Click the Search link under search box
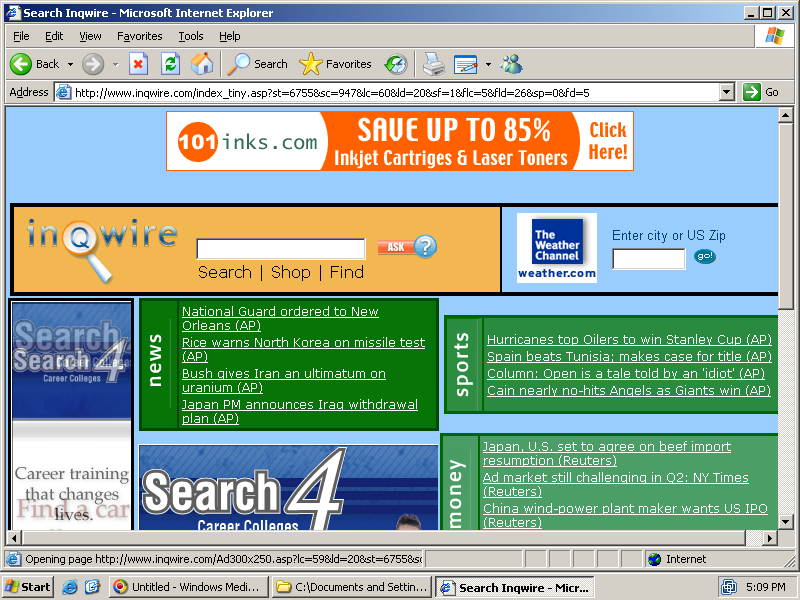The width and height of the screenshot is (800, 600). point(224,272)
